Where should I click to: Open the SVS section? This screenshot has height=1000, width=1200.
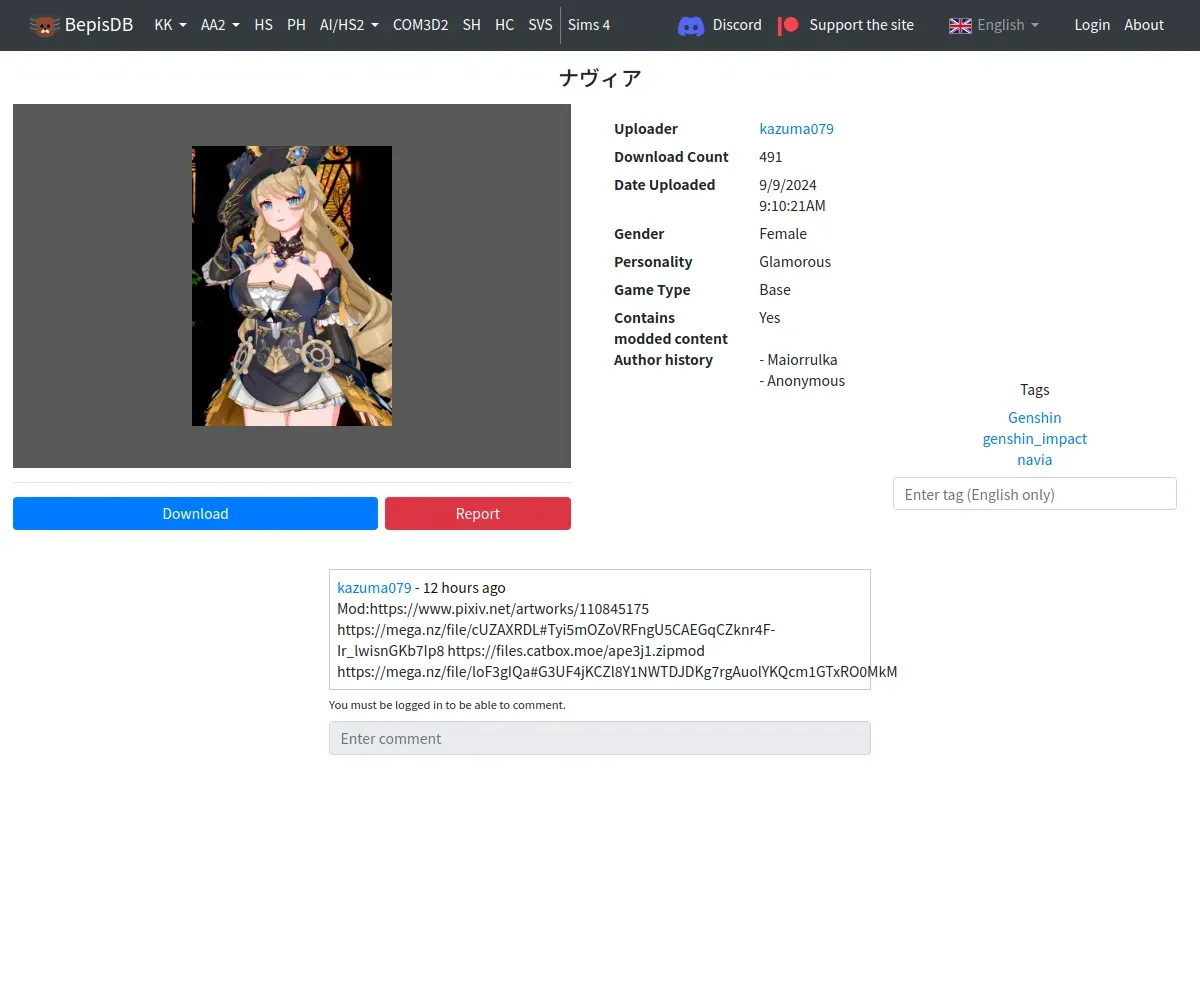(540, 25)
